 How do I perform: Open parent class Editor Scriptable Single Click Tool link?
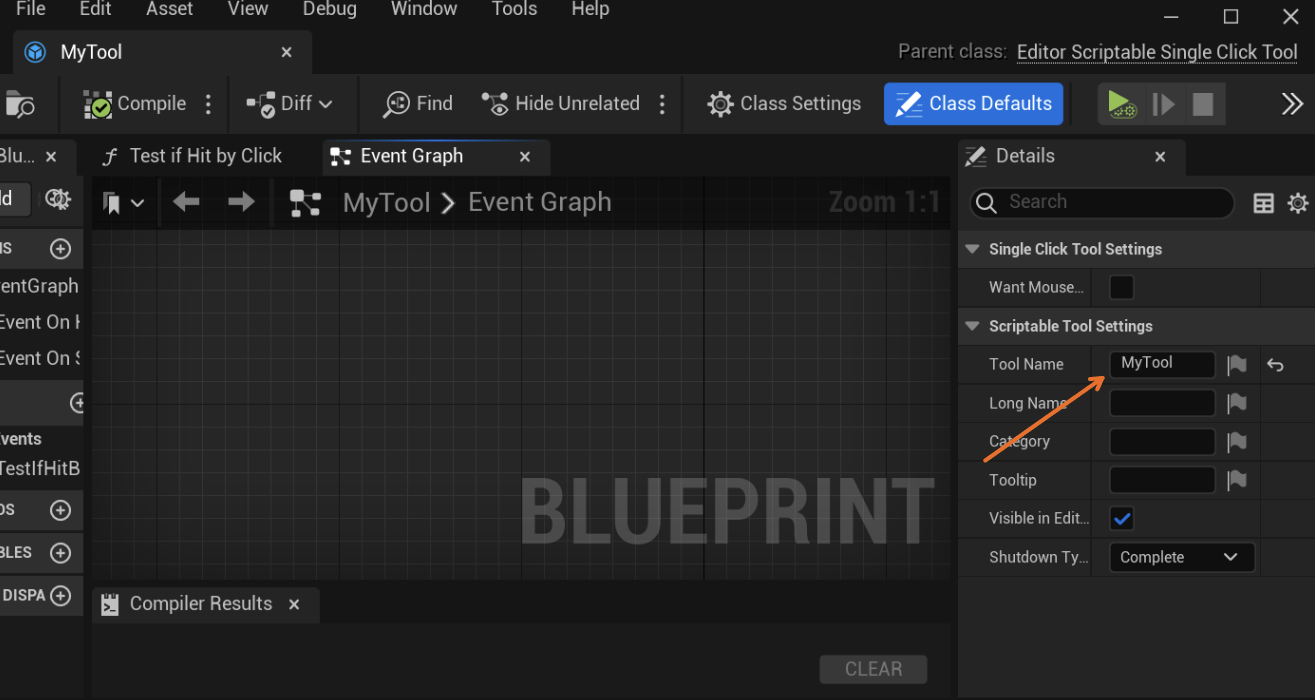tap(1157, 52)
